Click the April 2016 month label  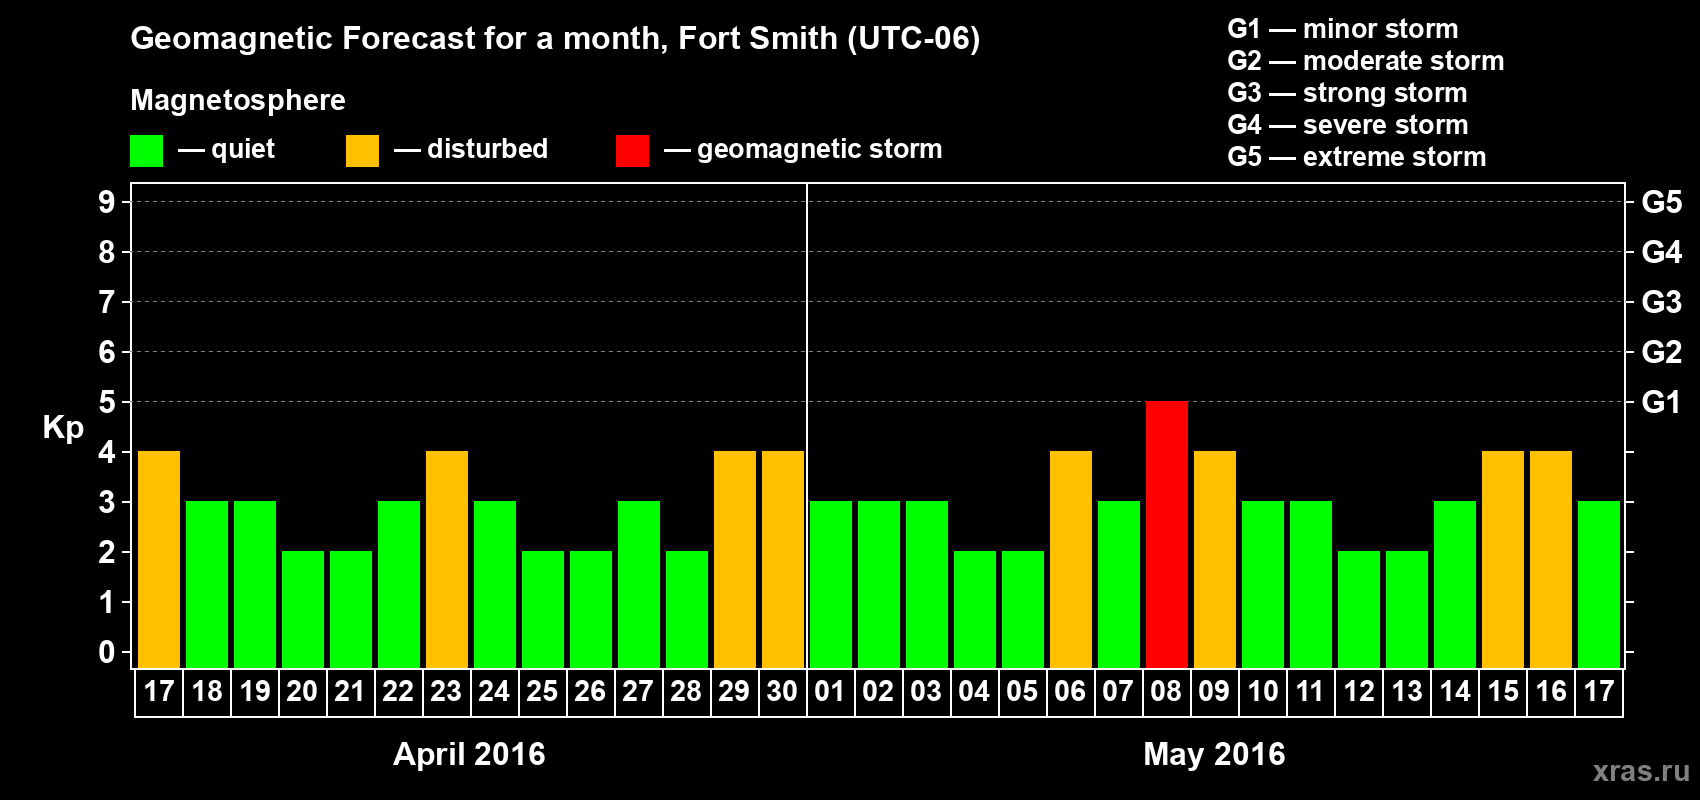[469, 754]
